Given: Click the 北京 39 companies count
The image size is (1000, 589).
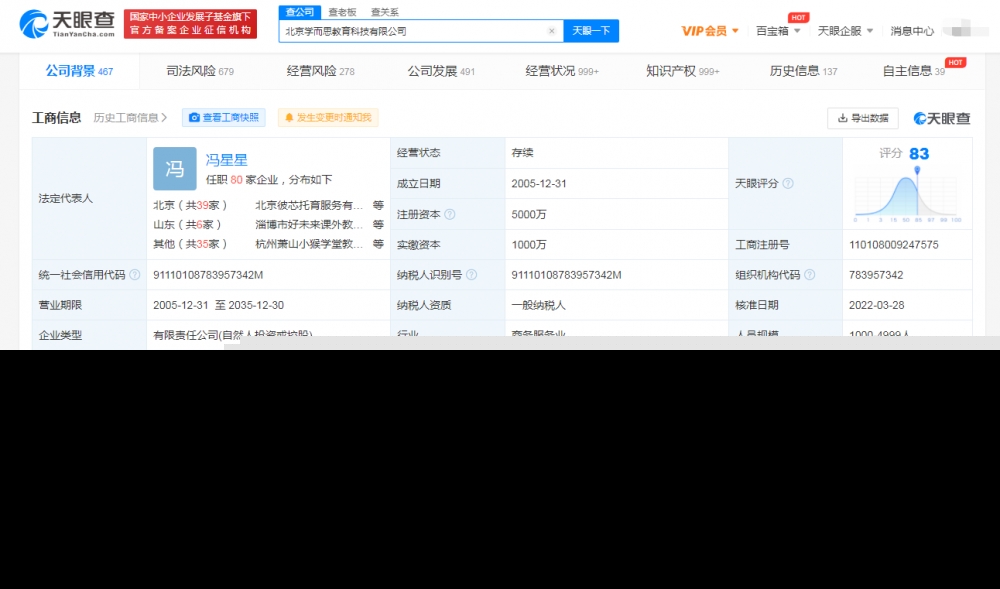Looking at the screenshot, I should pos(203,205).
